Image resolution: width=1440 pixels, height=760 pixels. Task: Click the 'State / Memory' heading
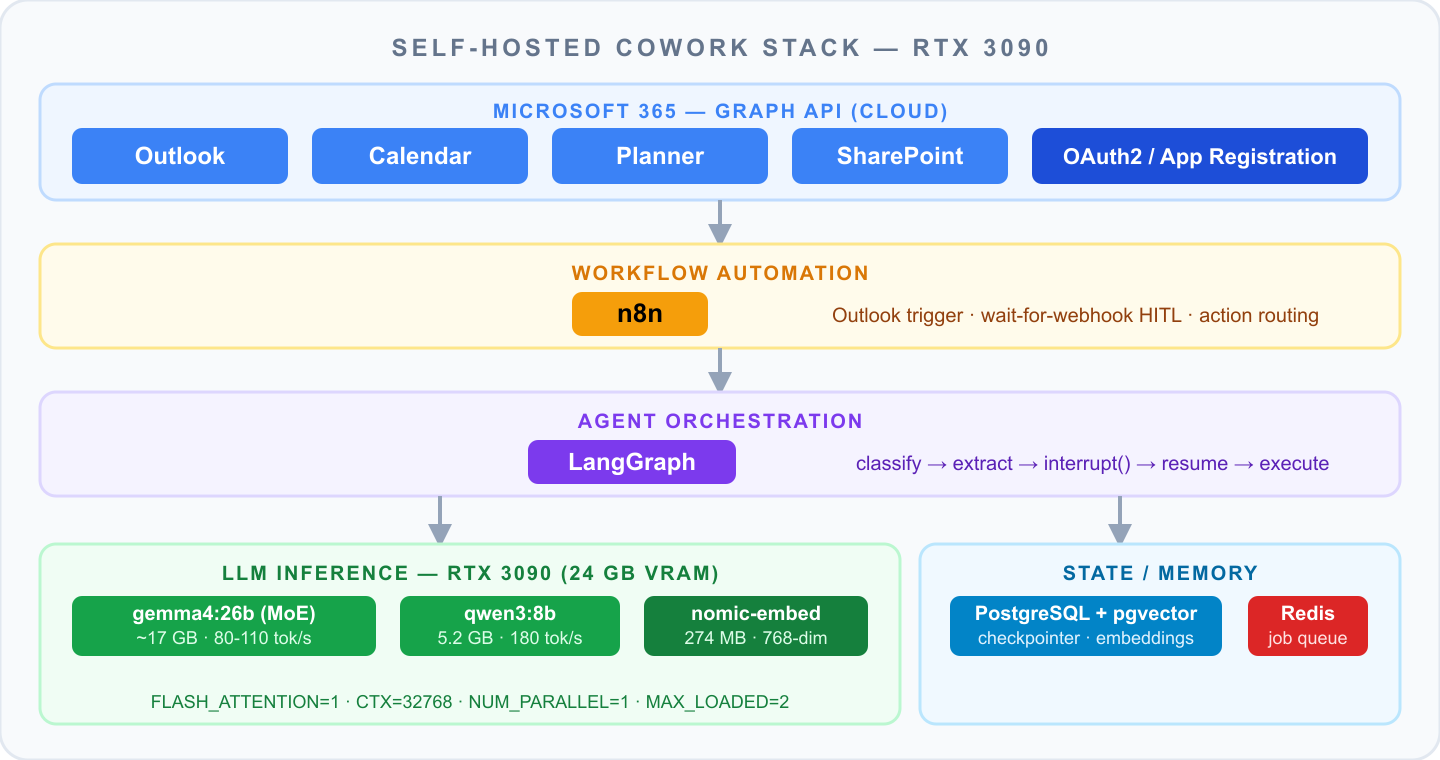(x=1160, y=573)
